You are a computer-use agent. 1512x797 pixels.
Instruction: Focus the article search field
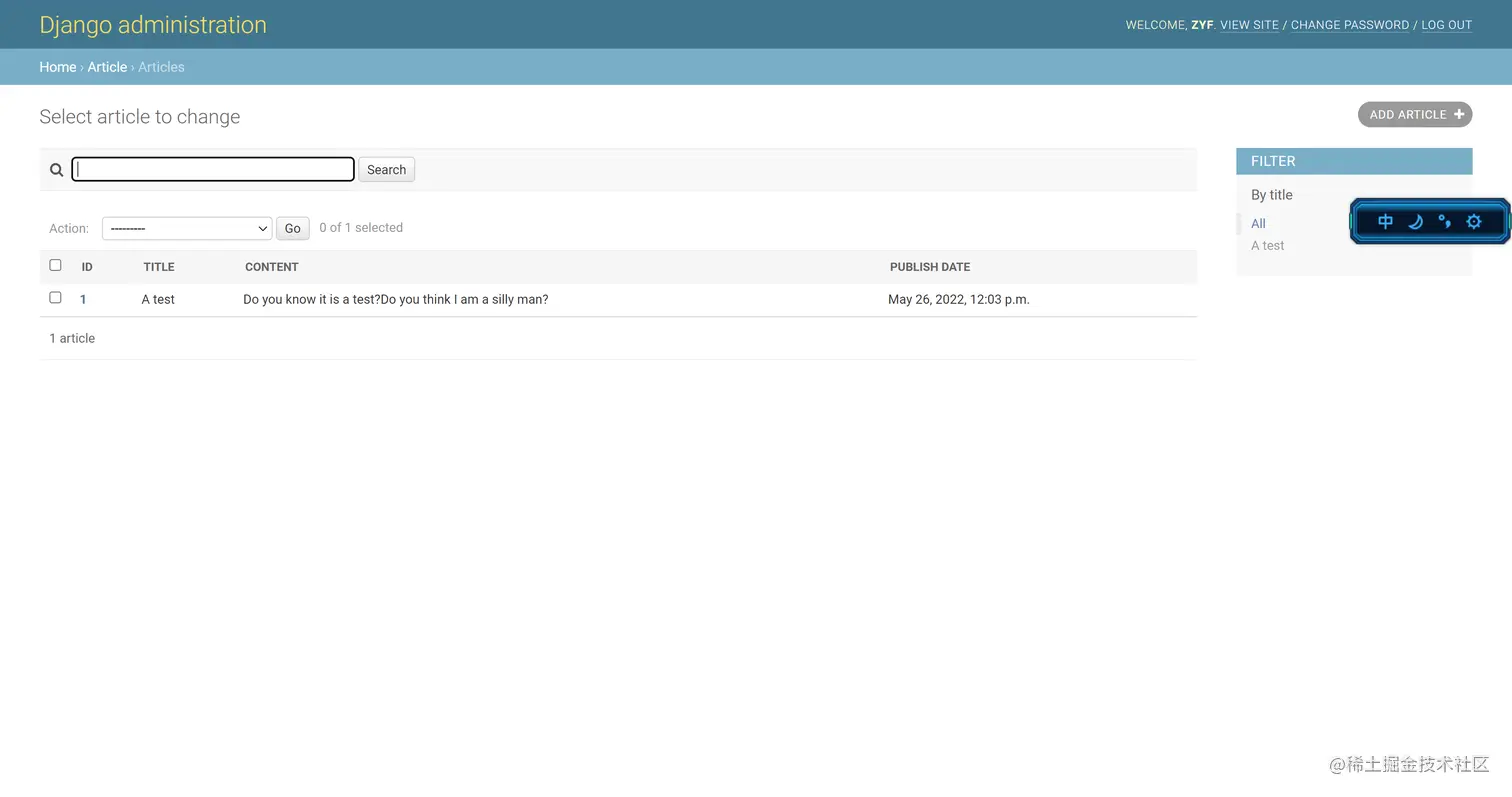[213, 169]
